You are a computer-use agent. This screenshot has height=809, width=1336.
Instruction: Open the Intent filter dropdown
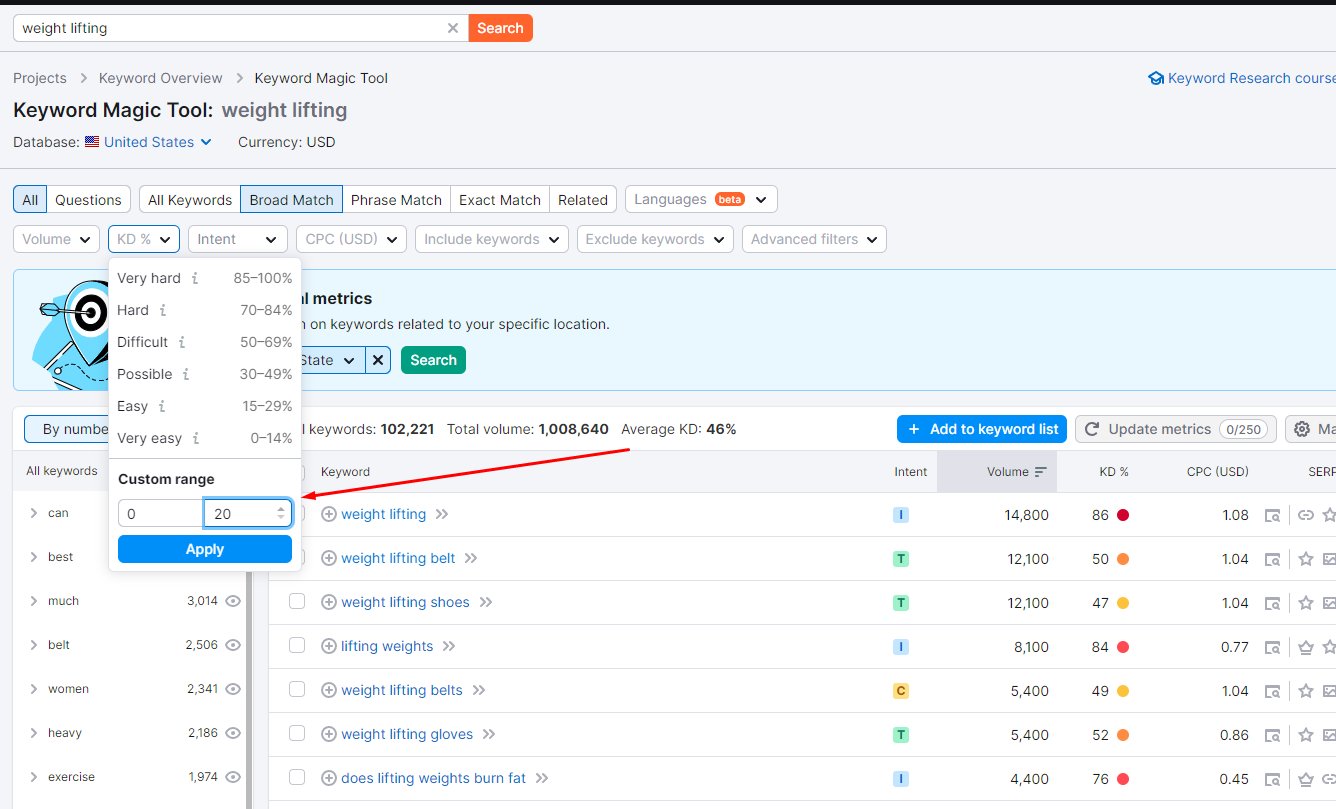click(238, 239)
